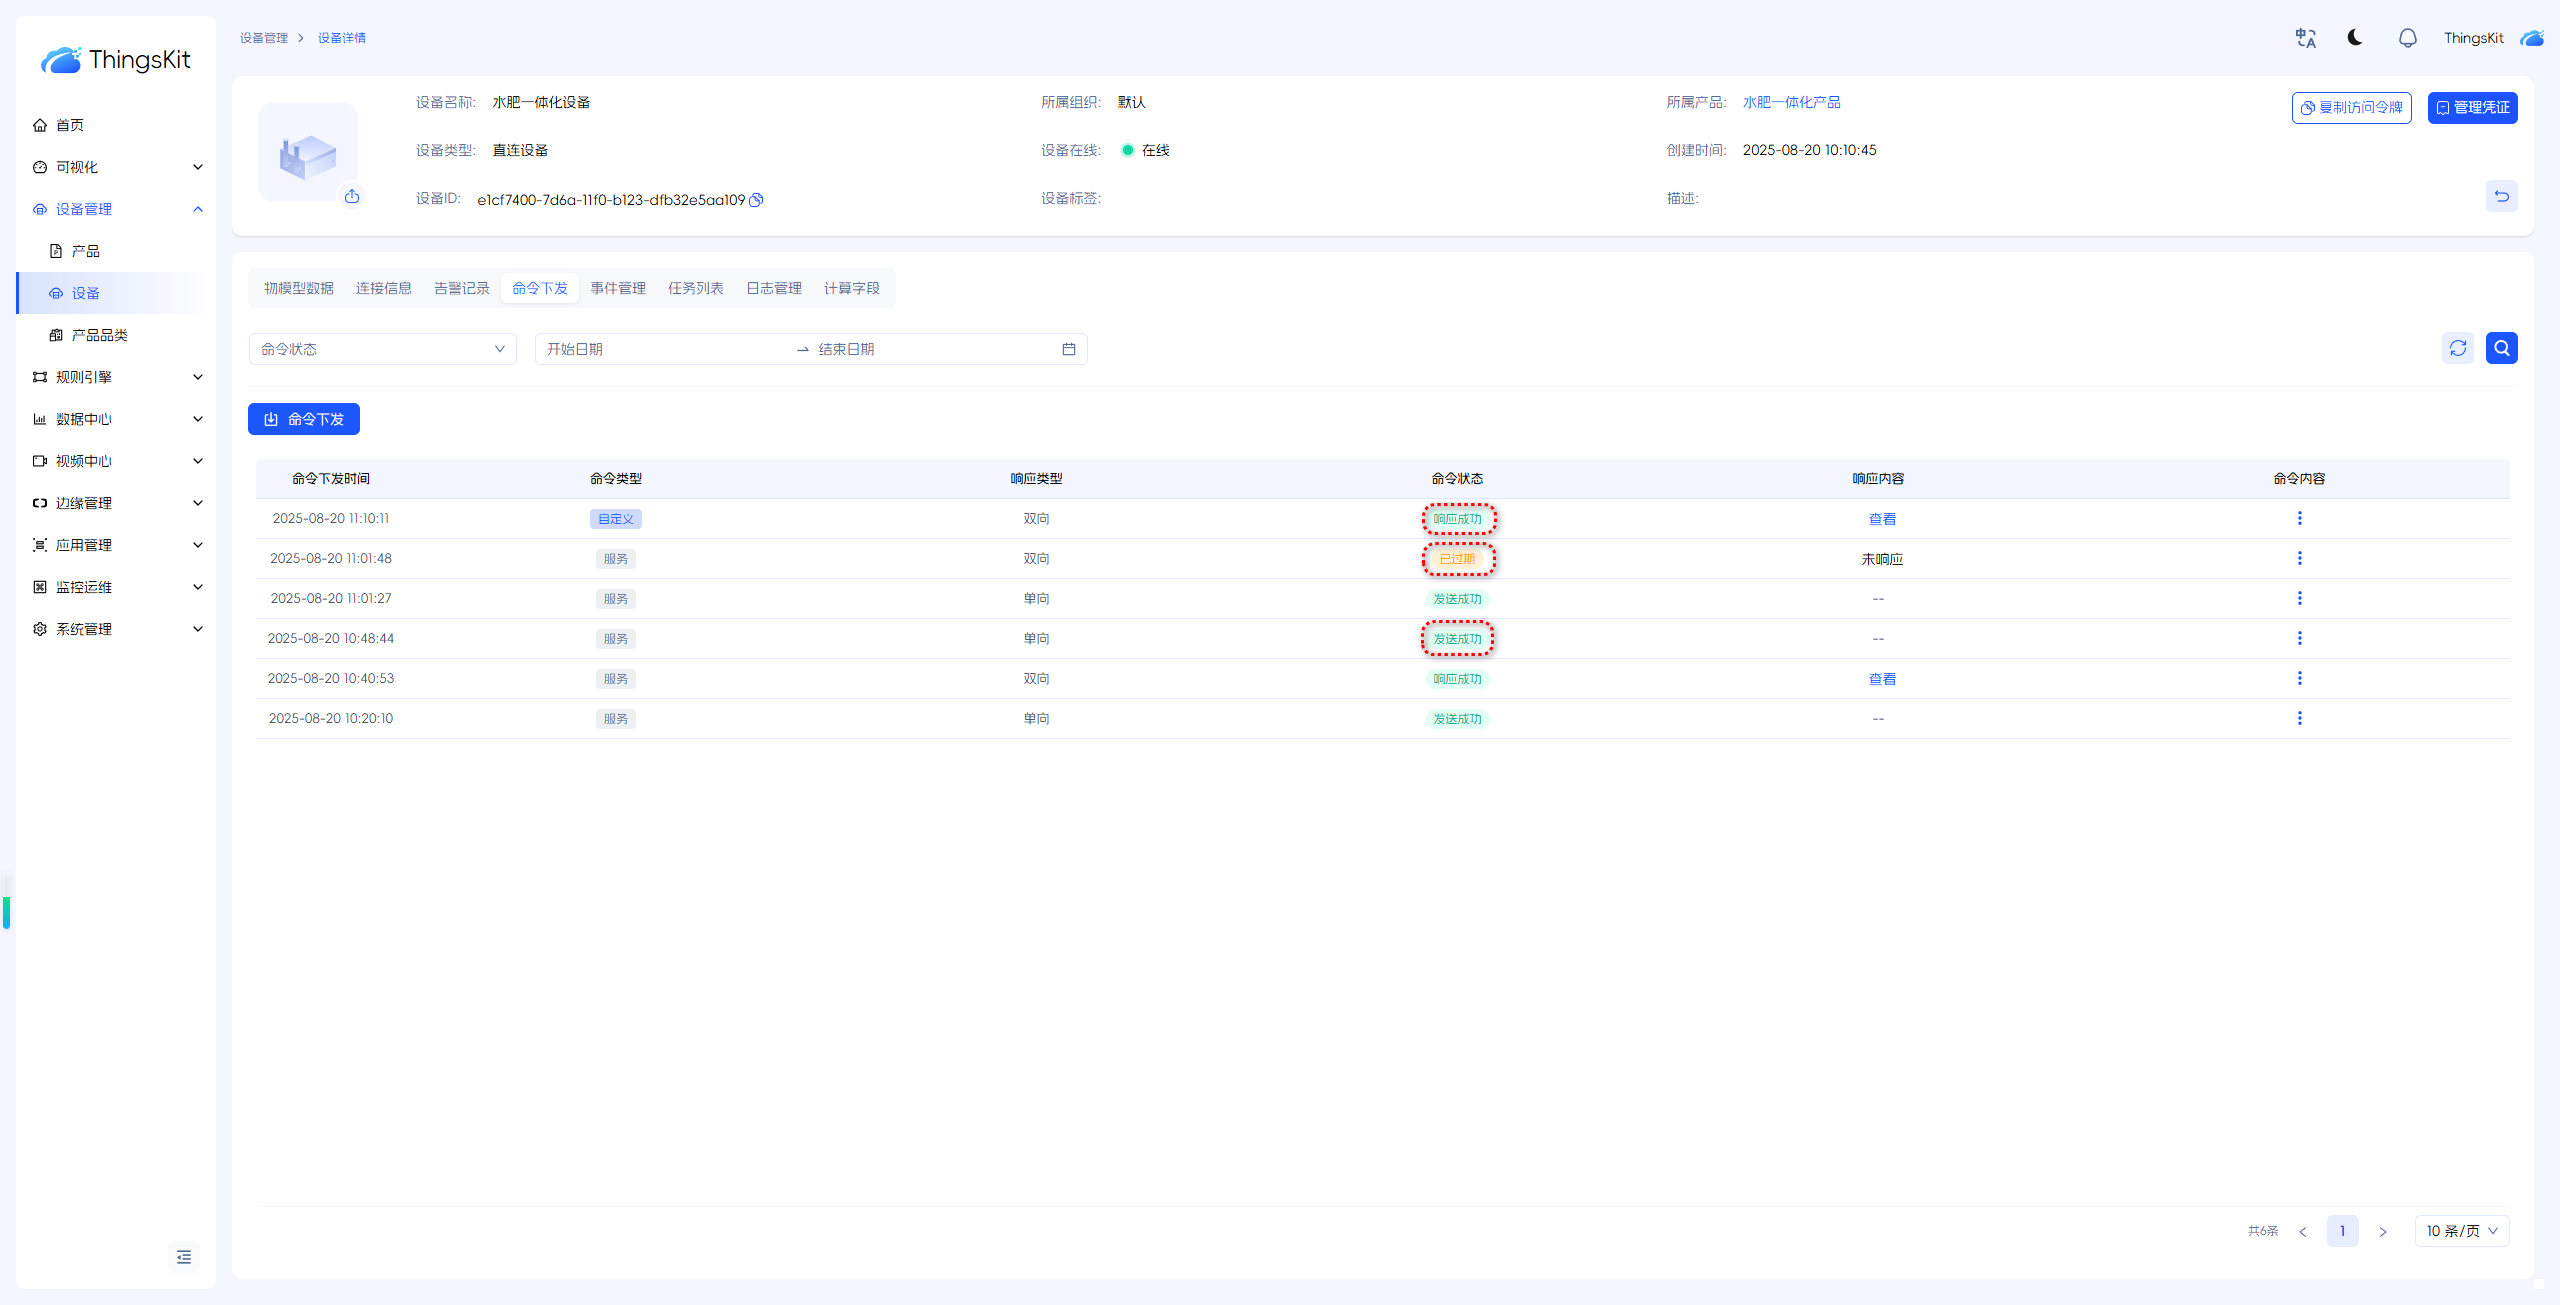Screen dimensions: 2560x1305
Task: Click 查看 link in first row
Action: (1882, 519)
